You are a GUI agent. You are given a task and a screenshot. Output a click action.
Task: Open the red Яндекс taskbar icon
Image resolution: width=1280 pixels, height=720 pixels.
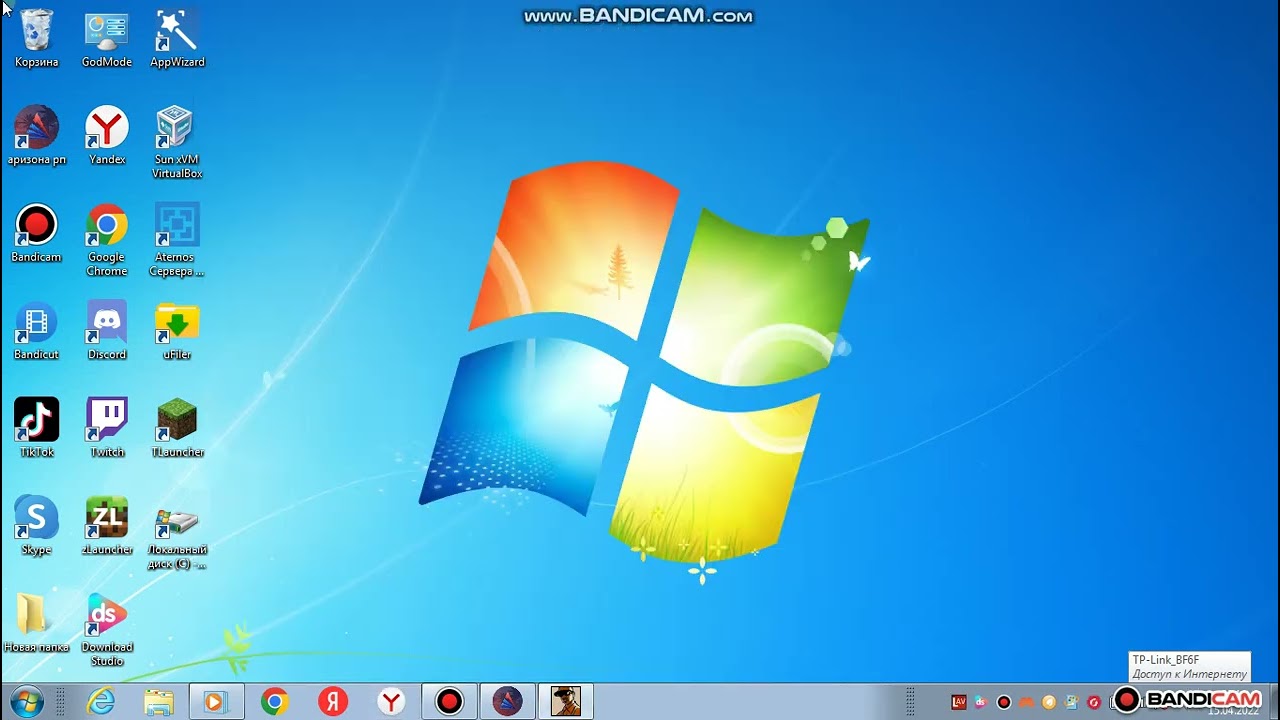coord(333,702)
